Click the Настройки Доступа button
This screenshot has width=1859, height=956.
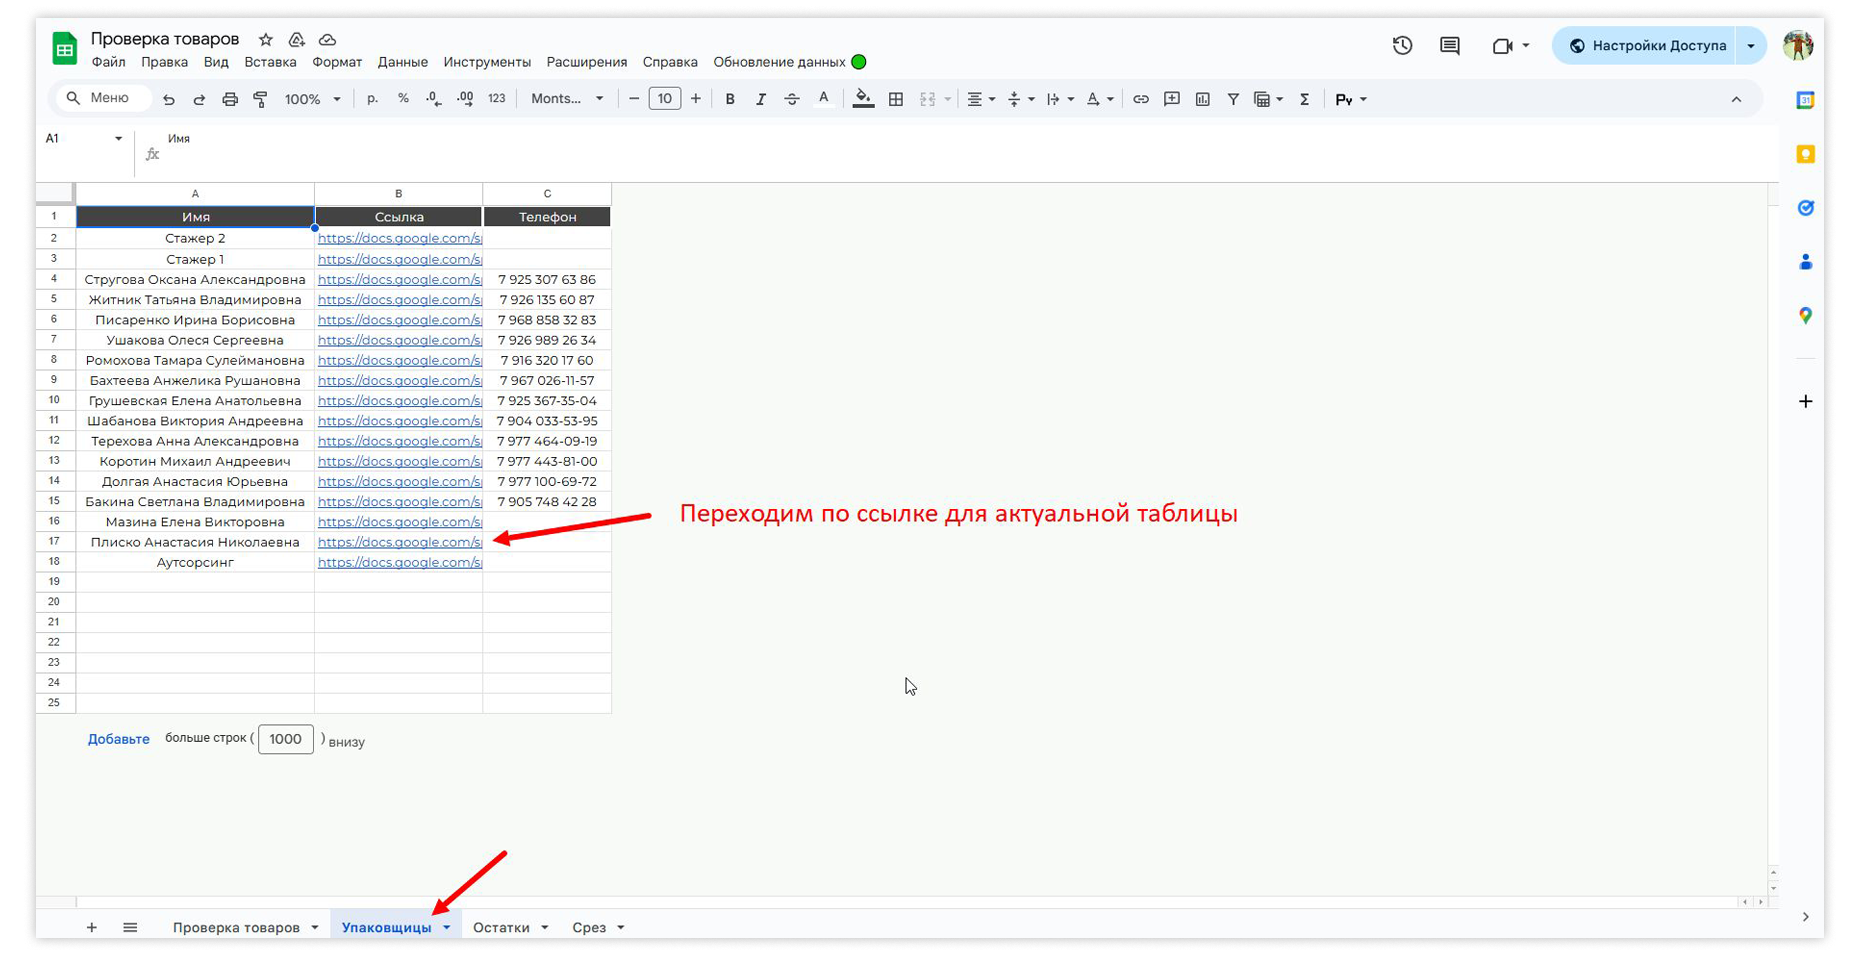[x=1646, y=46]
